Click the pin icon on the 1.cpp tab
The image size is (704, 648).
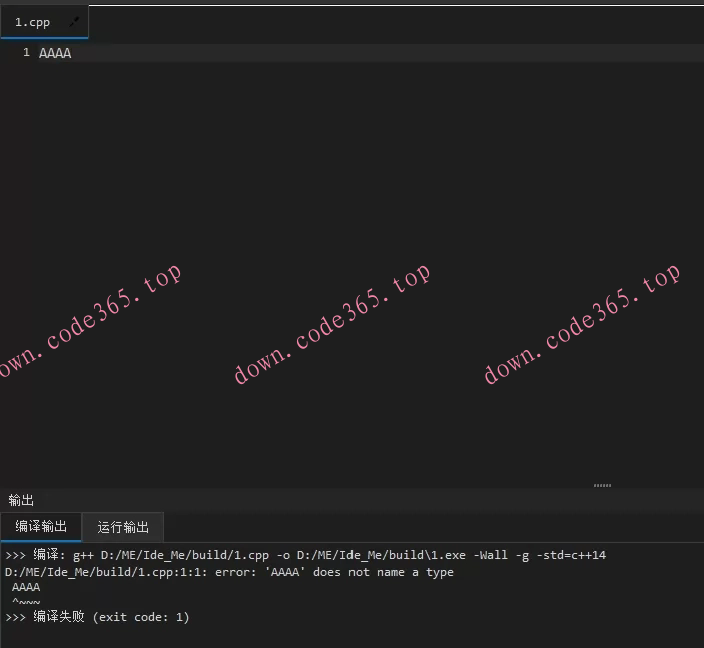tap(75, 22)
